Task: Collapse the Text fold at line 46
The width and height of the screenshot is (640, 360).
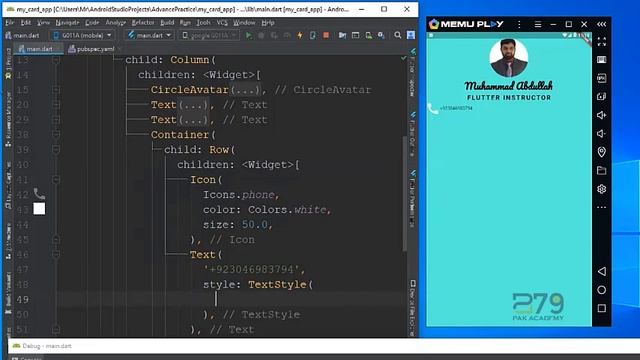Action: click(x=56, y=255)
